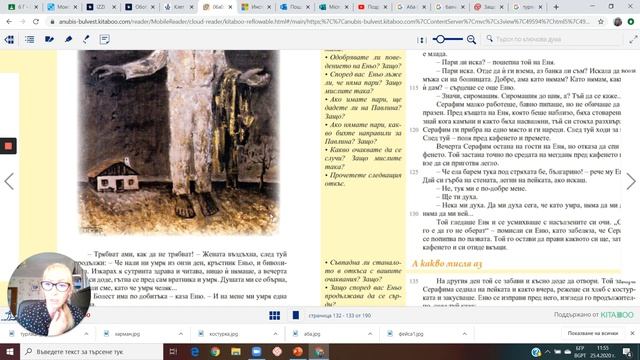Open a new browser tab
640x360 pixels.
556,7
